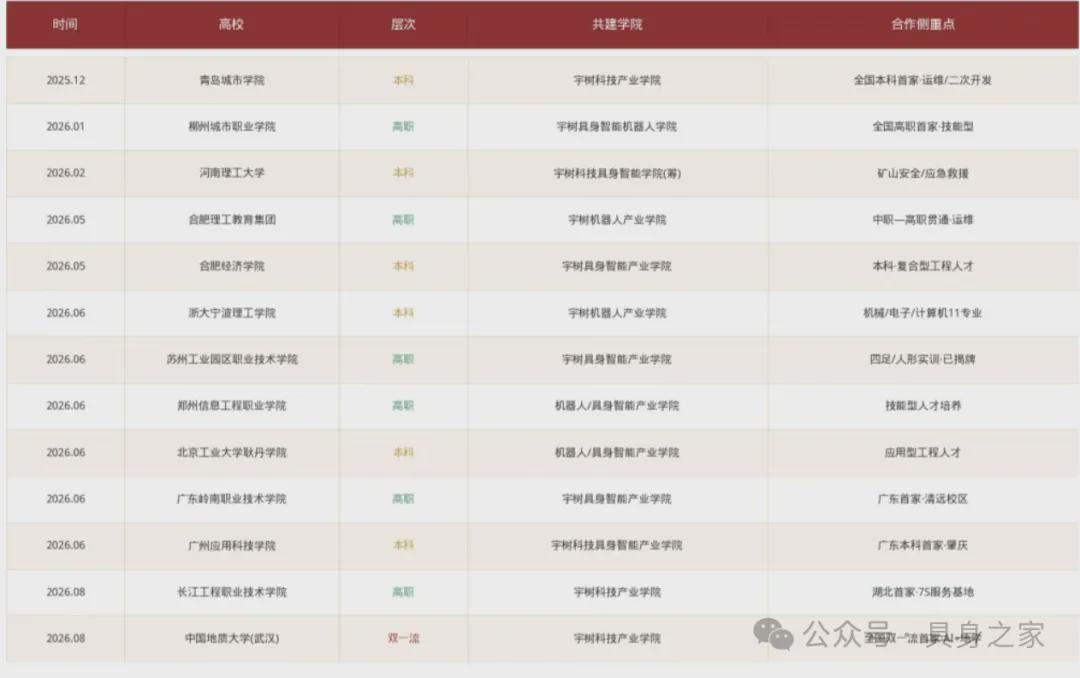Click 四足/人形实训·已揭牌 cell
Image resolution: width=1080 pixels, height=678 pixels.
923,359
